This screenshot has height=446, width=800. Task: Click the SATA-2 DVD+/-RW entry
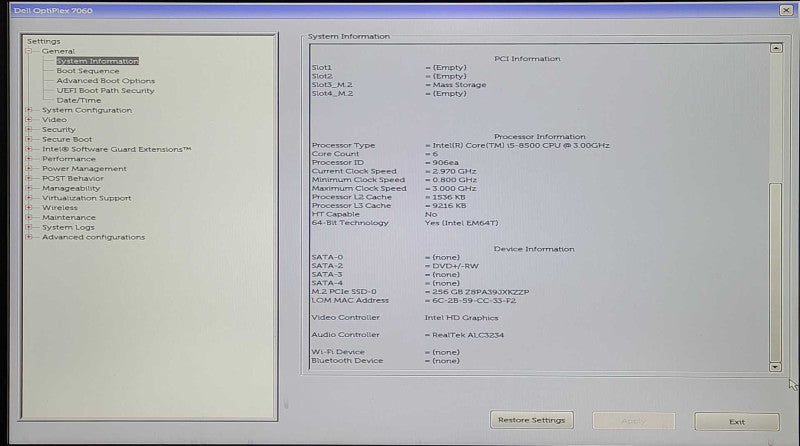[x=455, y=266]
